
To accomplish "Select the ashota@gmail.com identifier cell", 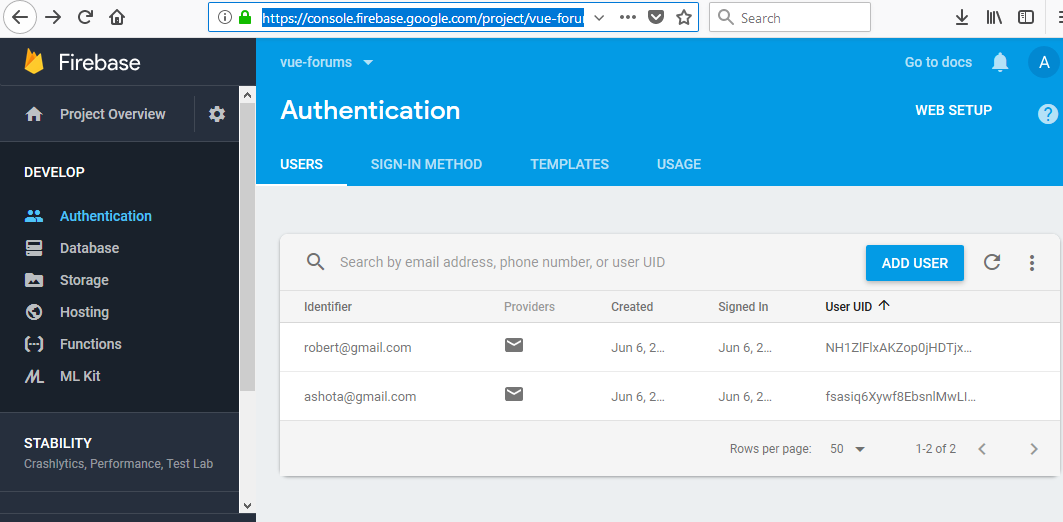I will point(360,397).
